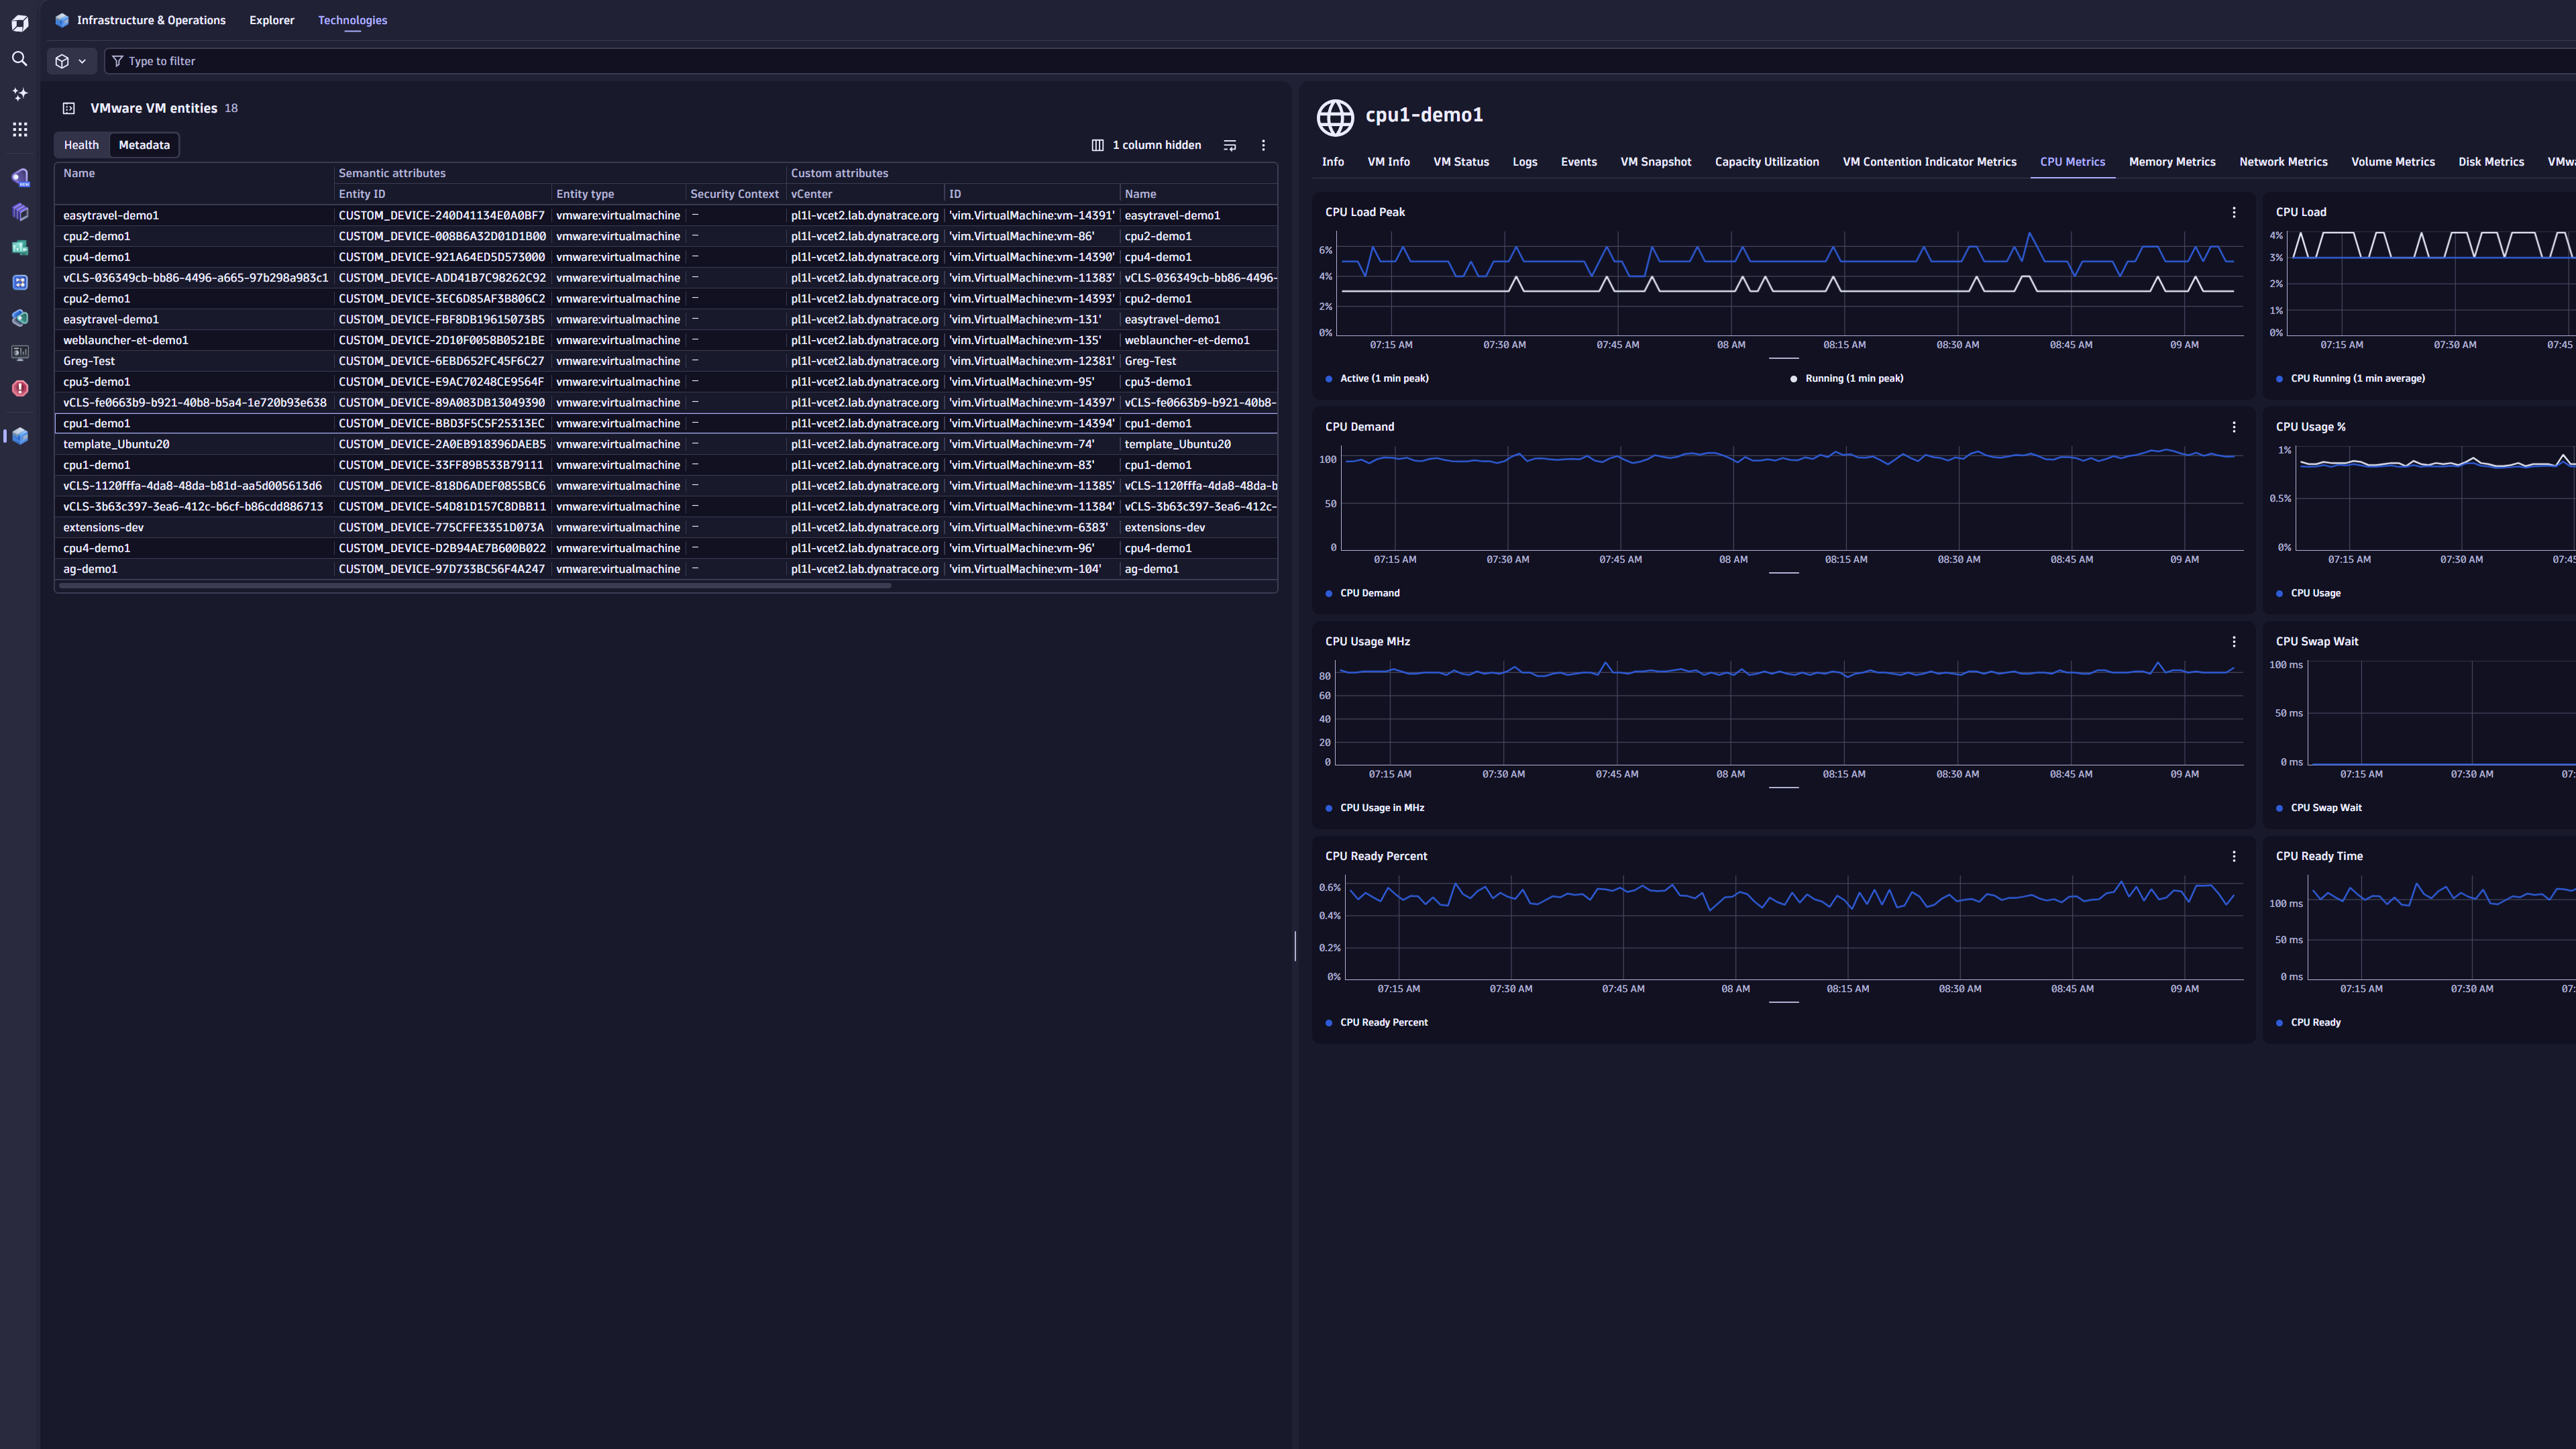The height and width of the screenshot is (1449, 2576).
Task: Open the sort options icon above the table
Action: (1229, 144)
